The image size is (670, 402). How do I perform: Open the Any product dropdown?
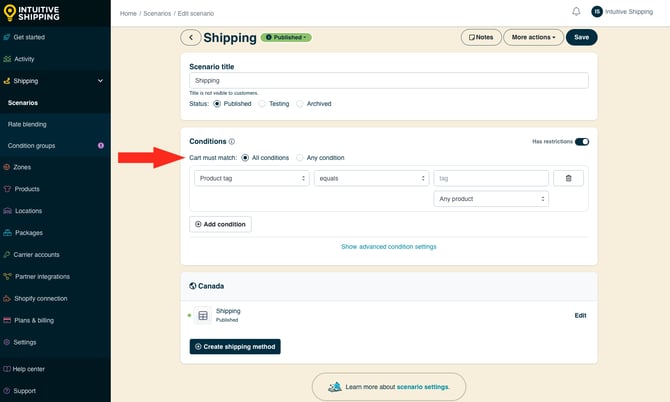pos(491,199)
